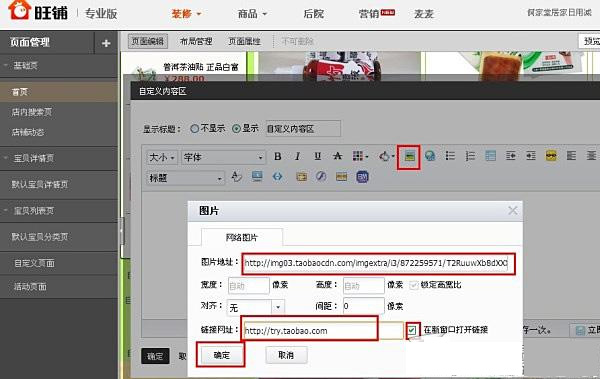Collapse the 宝贝列表页 sidebar group

pos(5,210)
